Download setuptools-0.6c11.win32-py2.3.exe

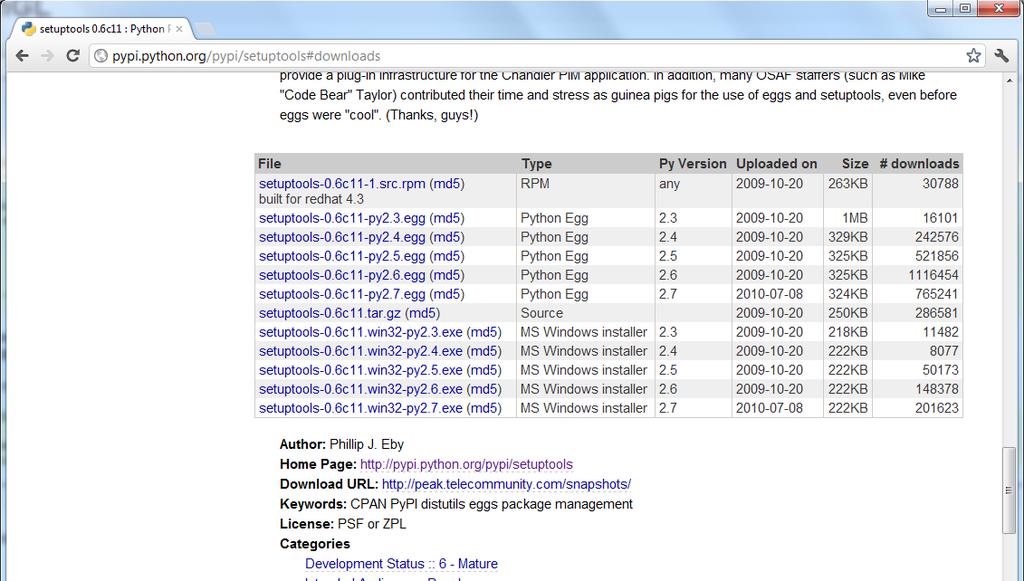point(360,332)
